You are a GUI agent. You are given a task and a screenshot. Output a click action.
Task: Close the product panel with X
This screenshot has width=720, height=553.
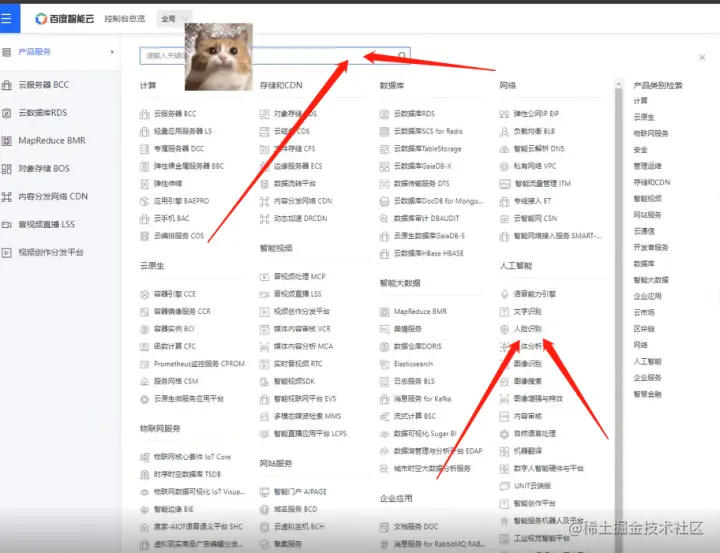[702, 57]
